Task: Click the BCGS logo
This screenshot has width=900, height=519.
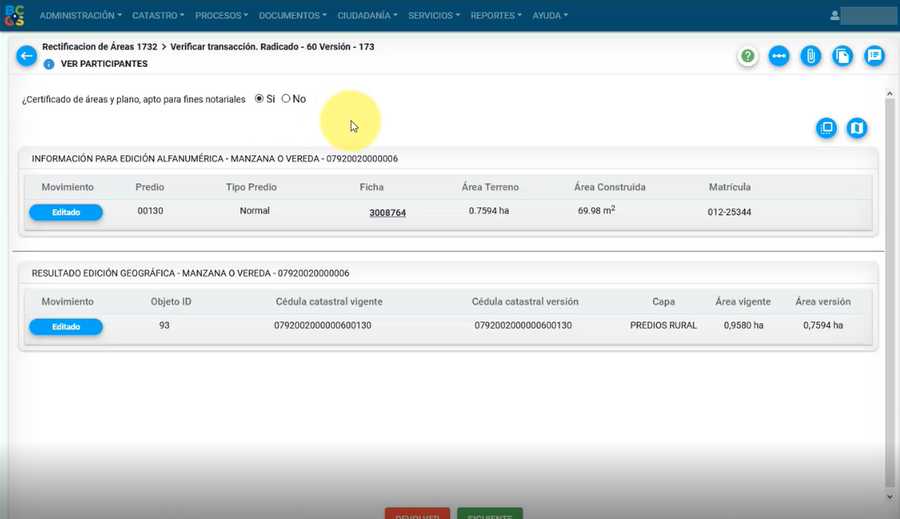Action: tap(14, 15)
